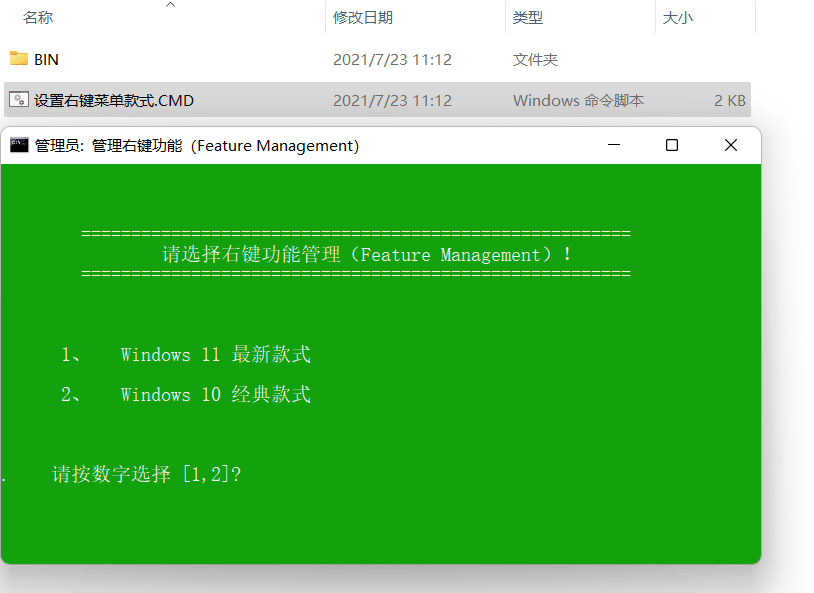Sort files by 类型 column header

click(527, 18)
